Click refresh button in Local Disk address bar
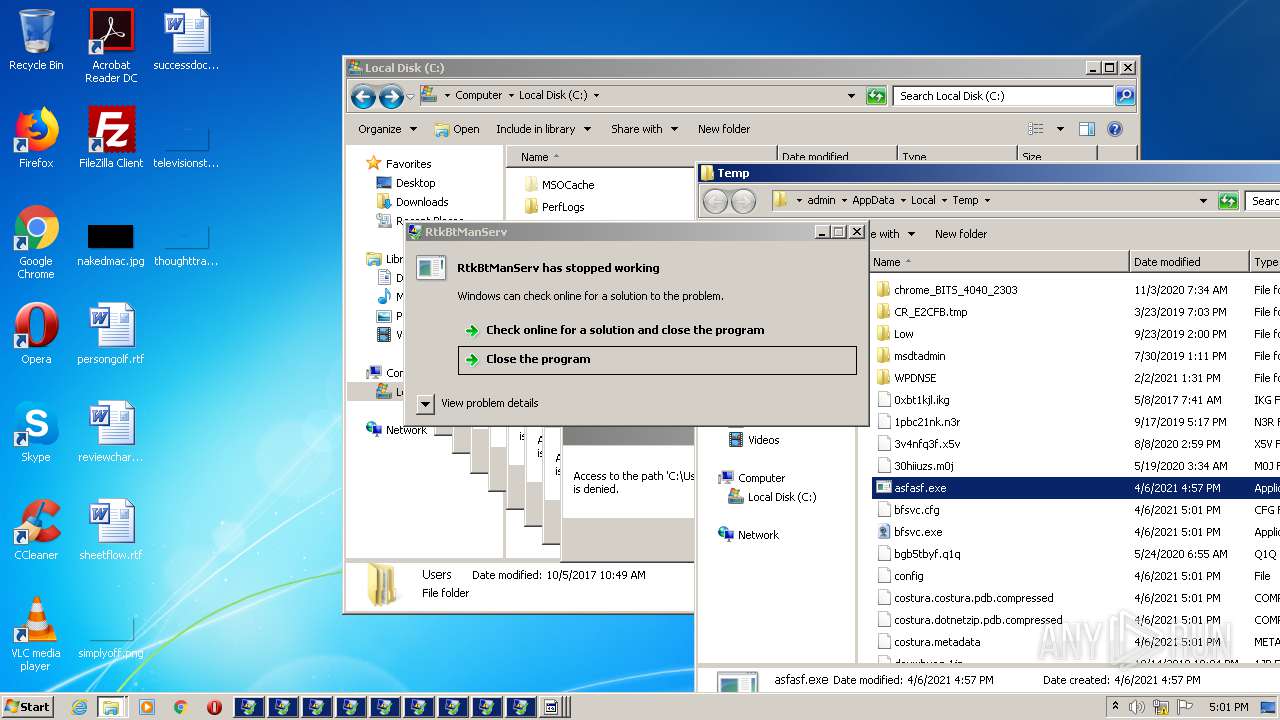 point(876,96)
